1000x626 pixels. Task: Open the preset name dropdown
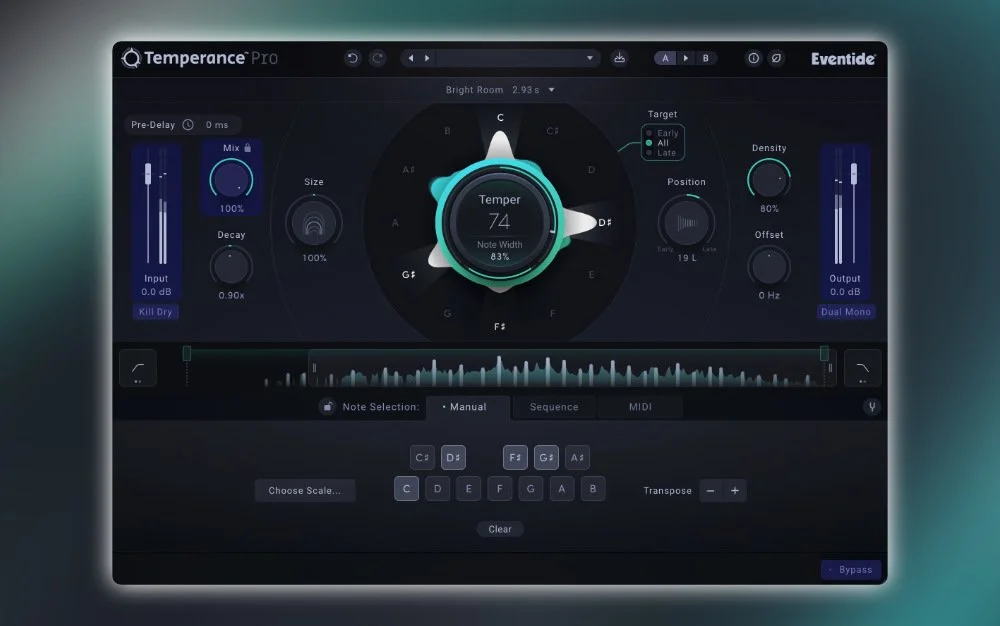518,58
